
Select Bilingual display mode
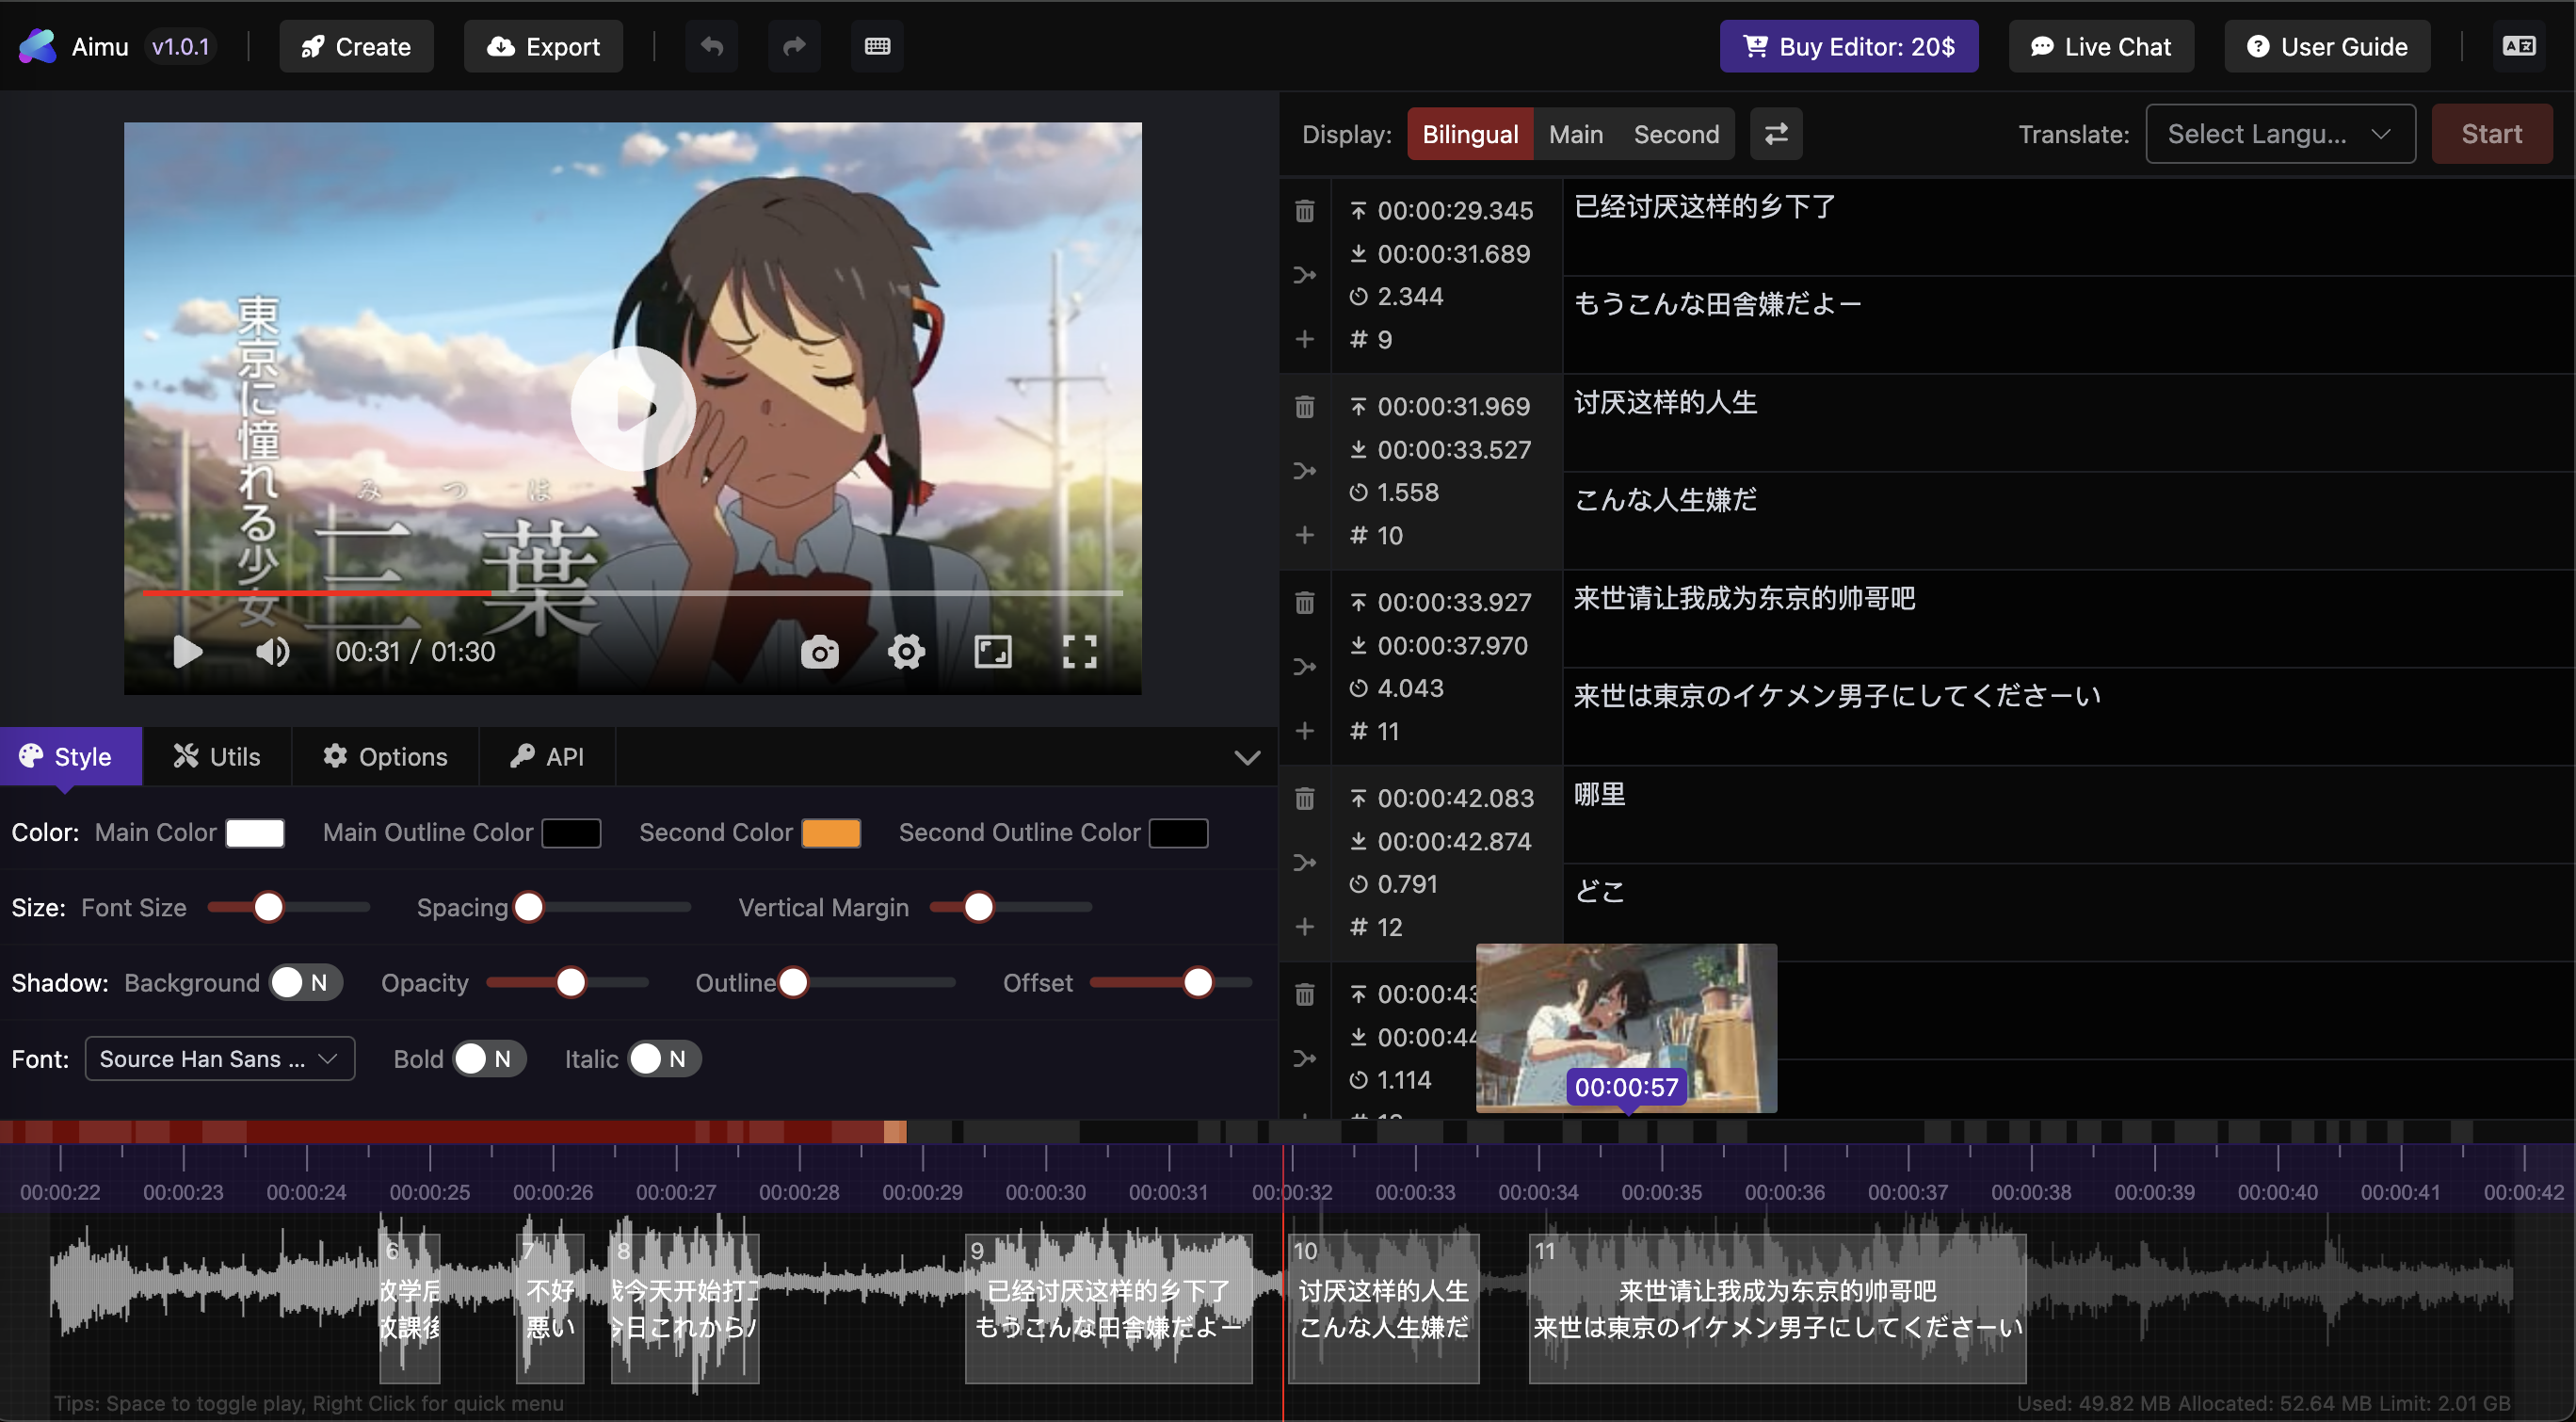(1470, 134)
